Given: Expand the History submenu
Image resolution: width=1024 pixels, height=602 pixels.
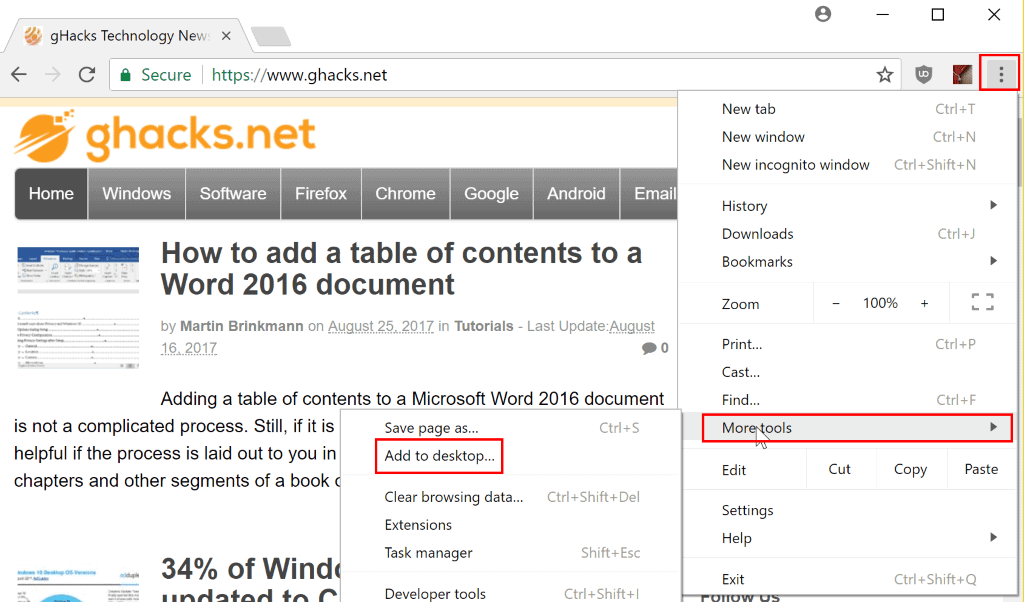Looking at the screenshot, I should (847, 206).
